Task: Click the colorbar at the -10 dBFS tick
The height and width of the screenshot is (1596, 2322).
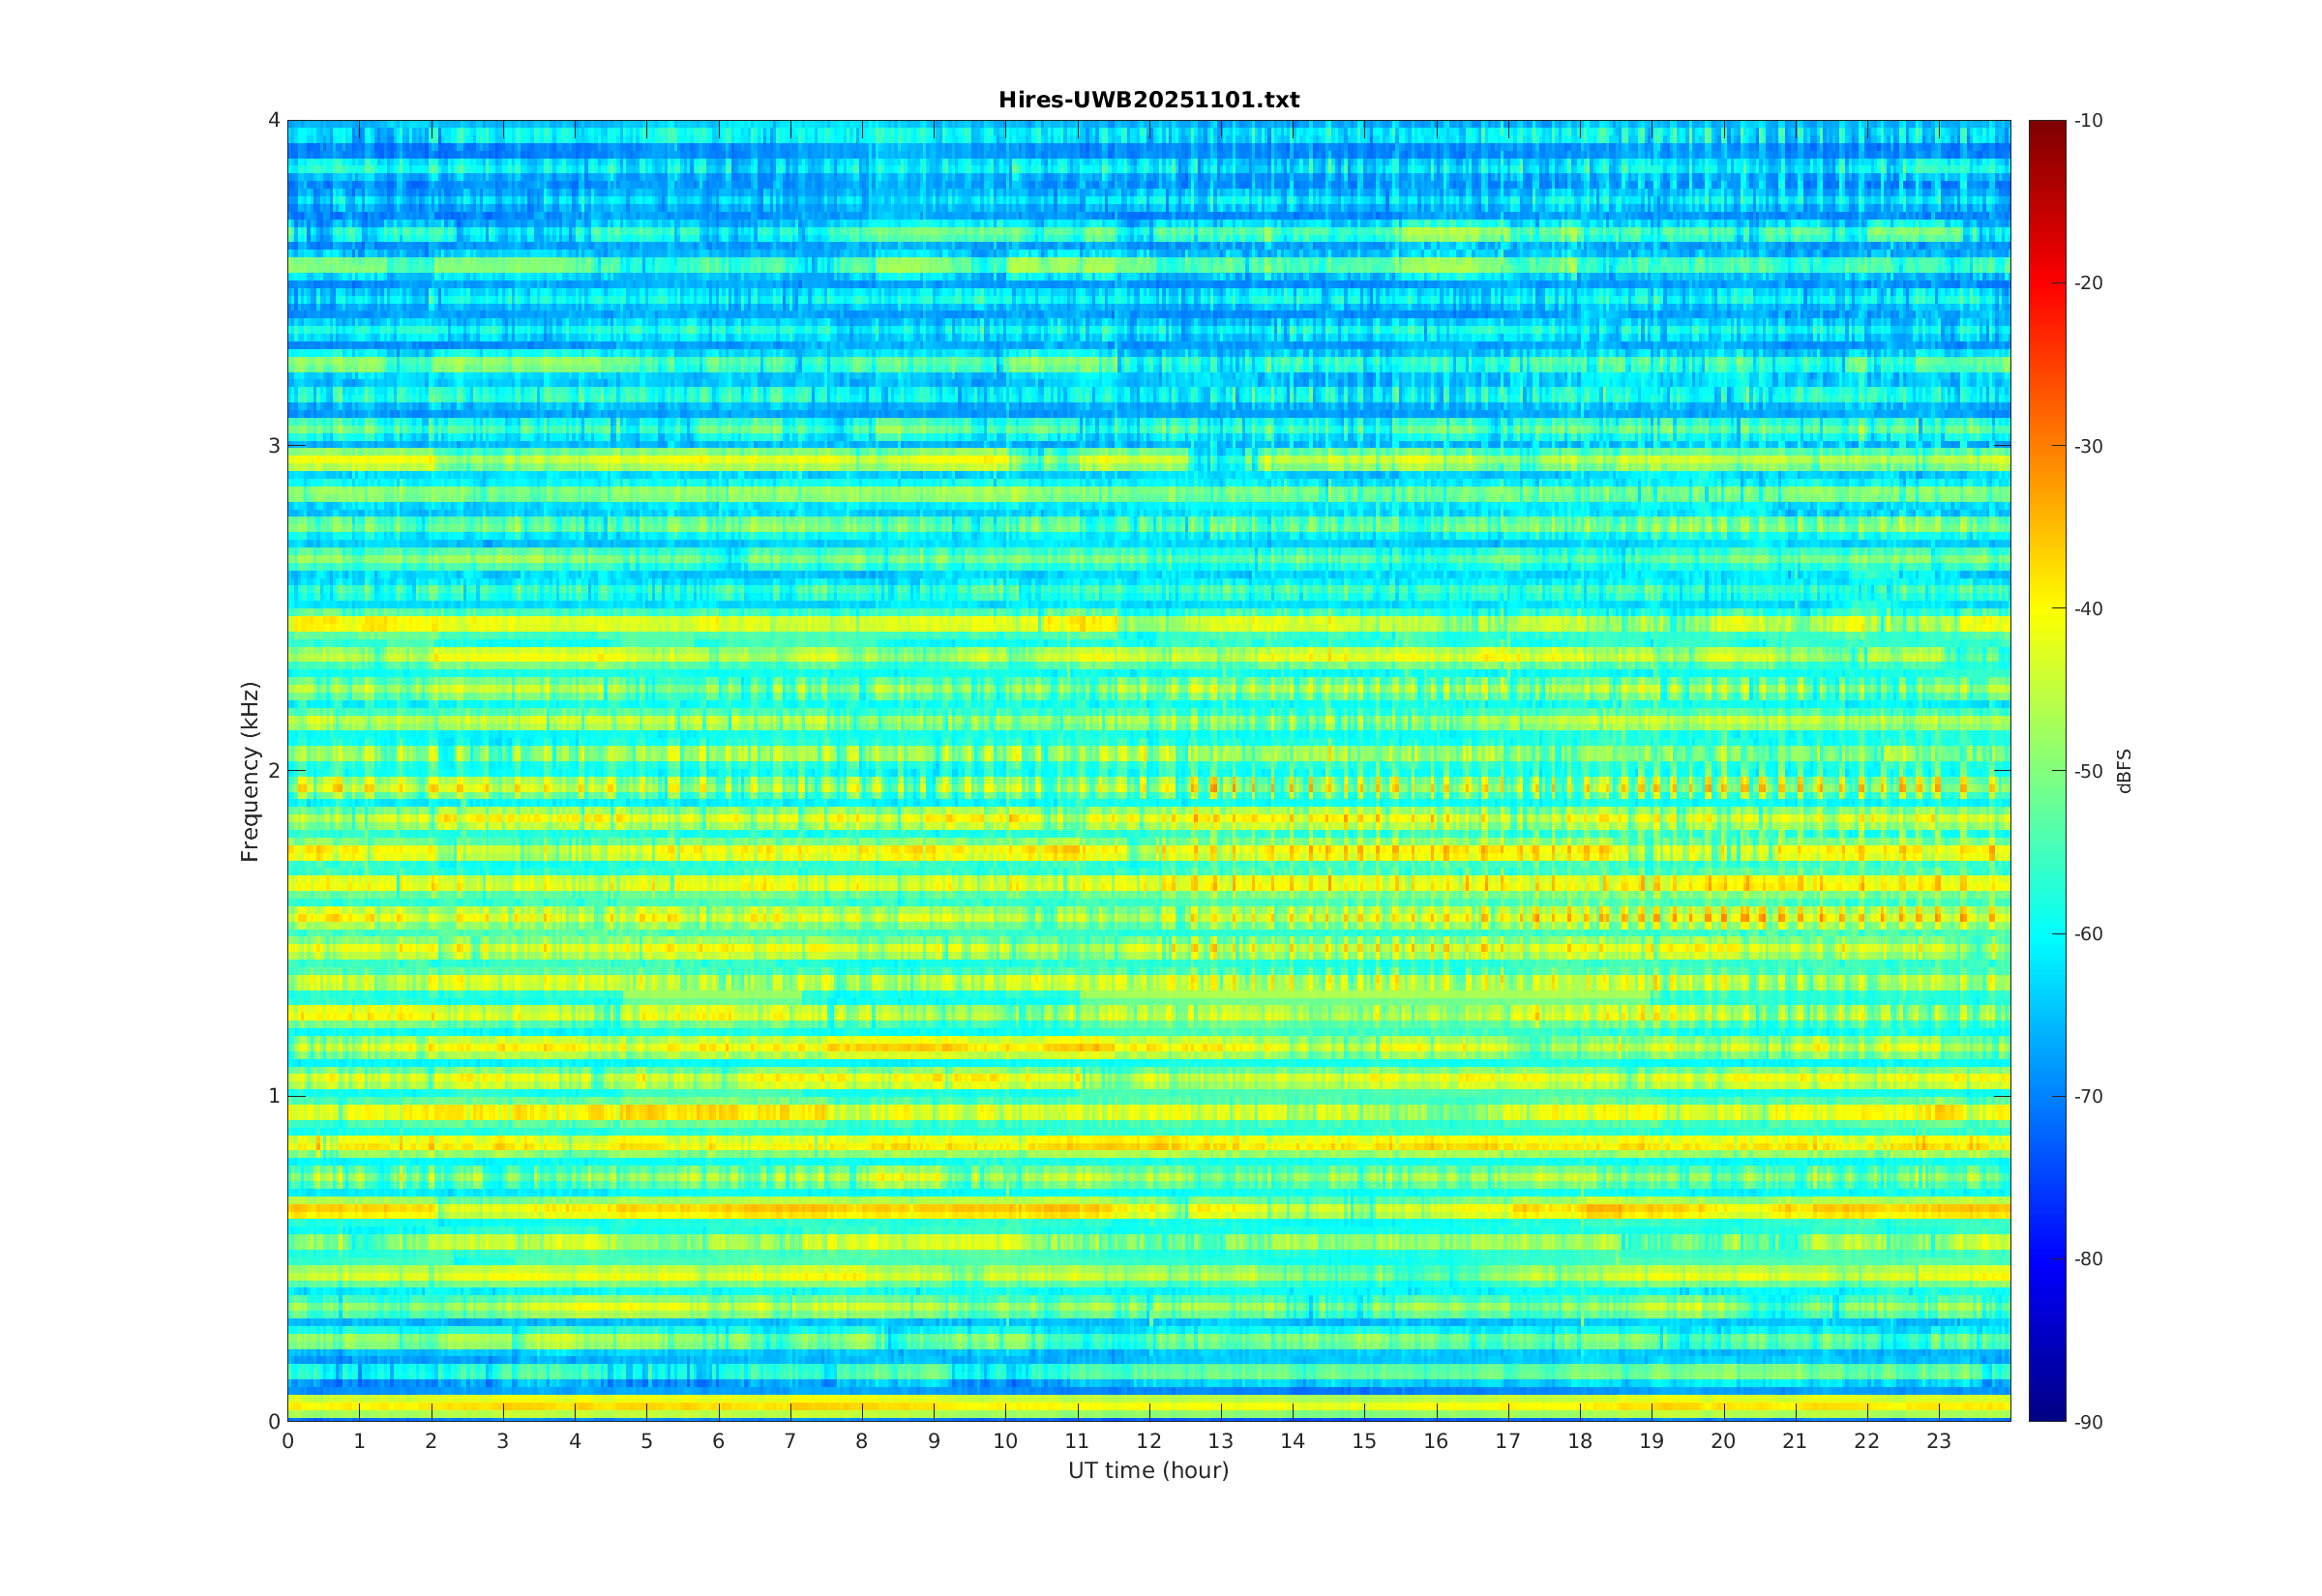Action: pyautogui.click(x=2047, y=123)
